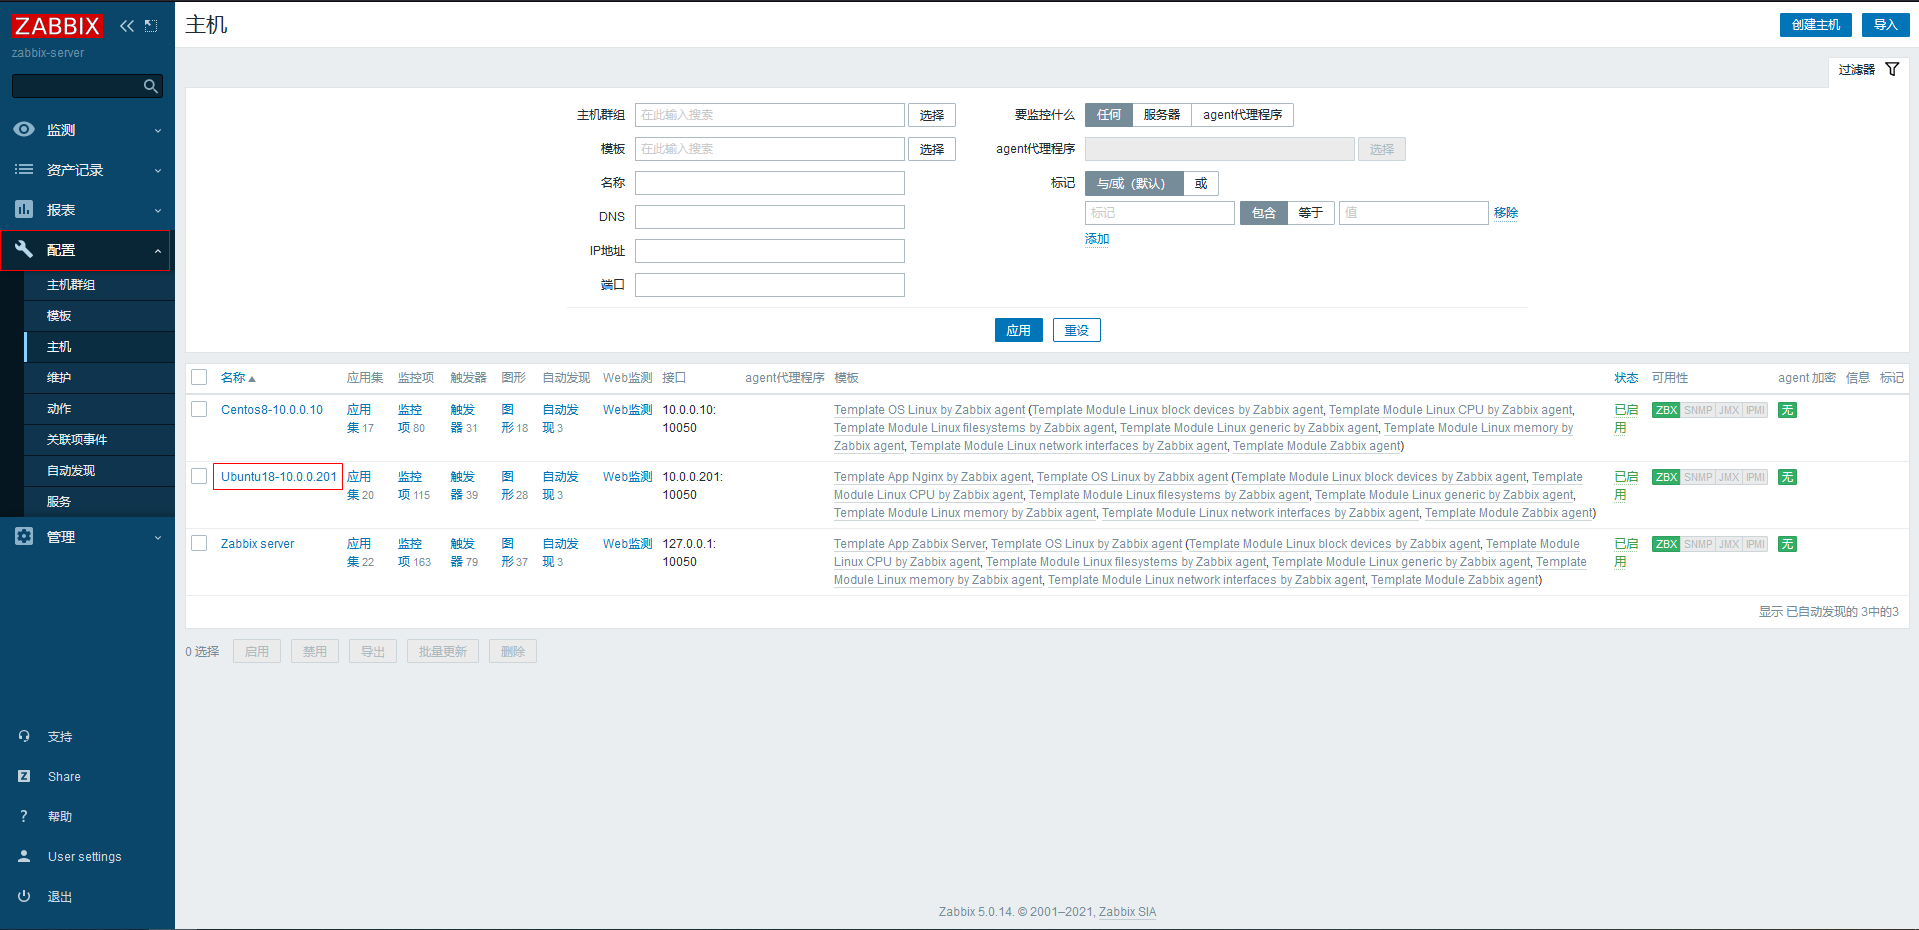Expand the 报表 menu chevron
Image resolution: width=1919 pixels, height=930 pixels.
click(x=158, y=211)
